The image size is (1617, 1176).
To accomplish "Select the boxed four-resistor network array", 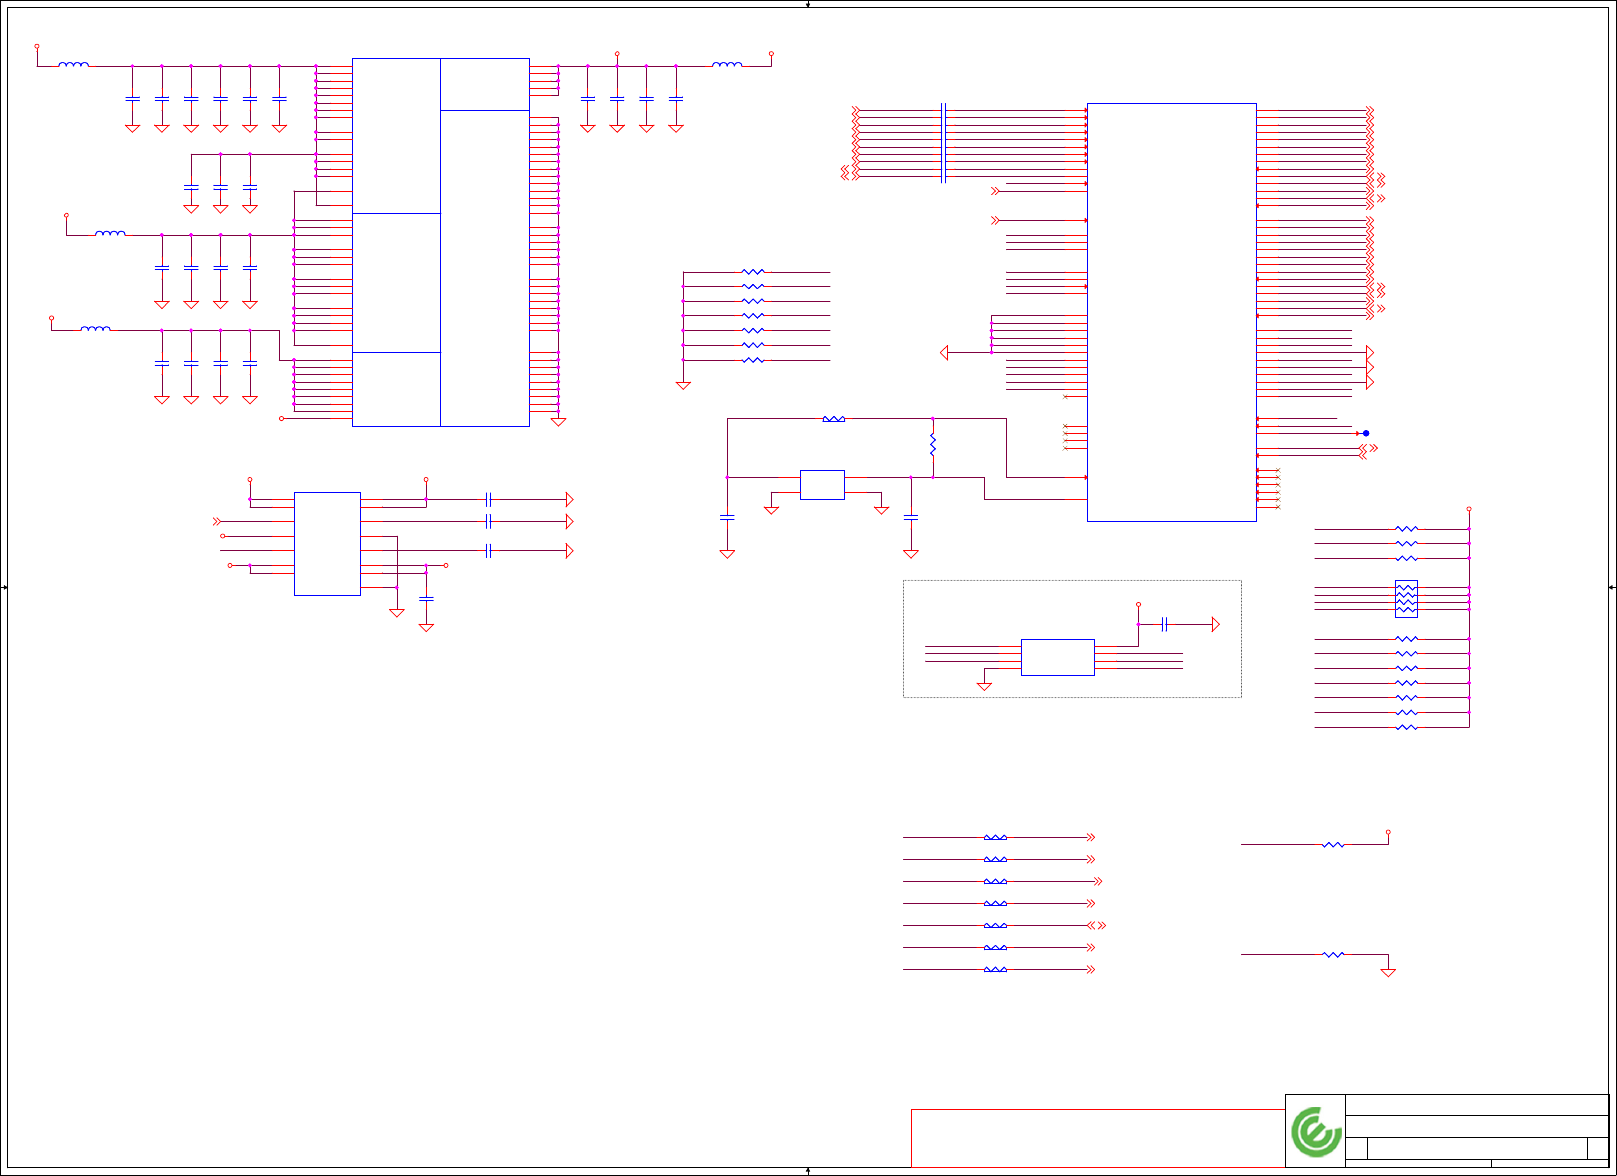I will pyautogui.click(x=1406, y=599).
